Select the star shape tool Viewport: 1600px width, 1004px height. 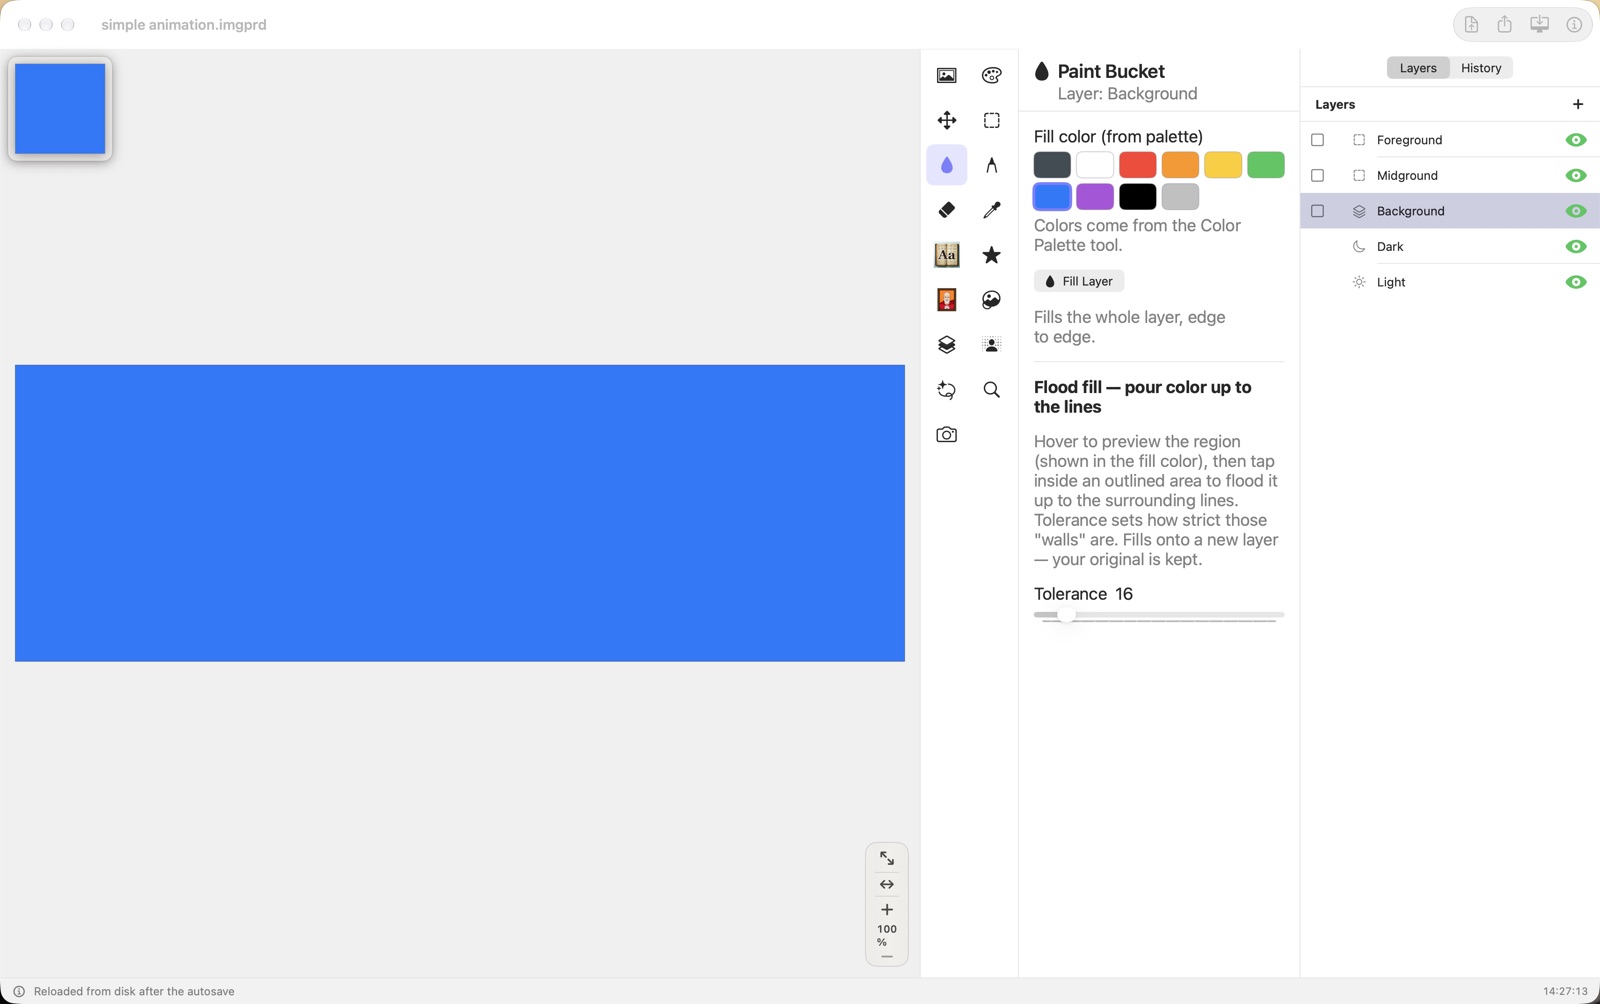click(x=991, y=255)
